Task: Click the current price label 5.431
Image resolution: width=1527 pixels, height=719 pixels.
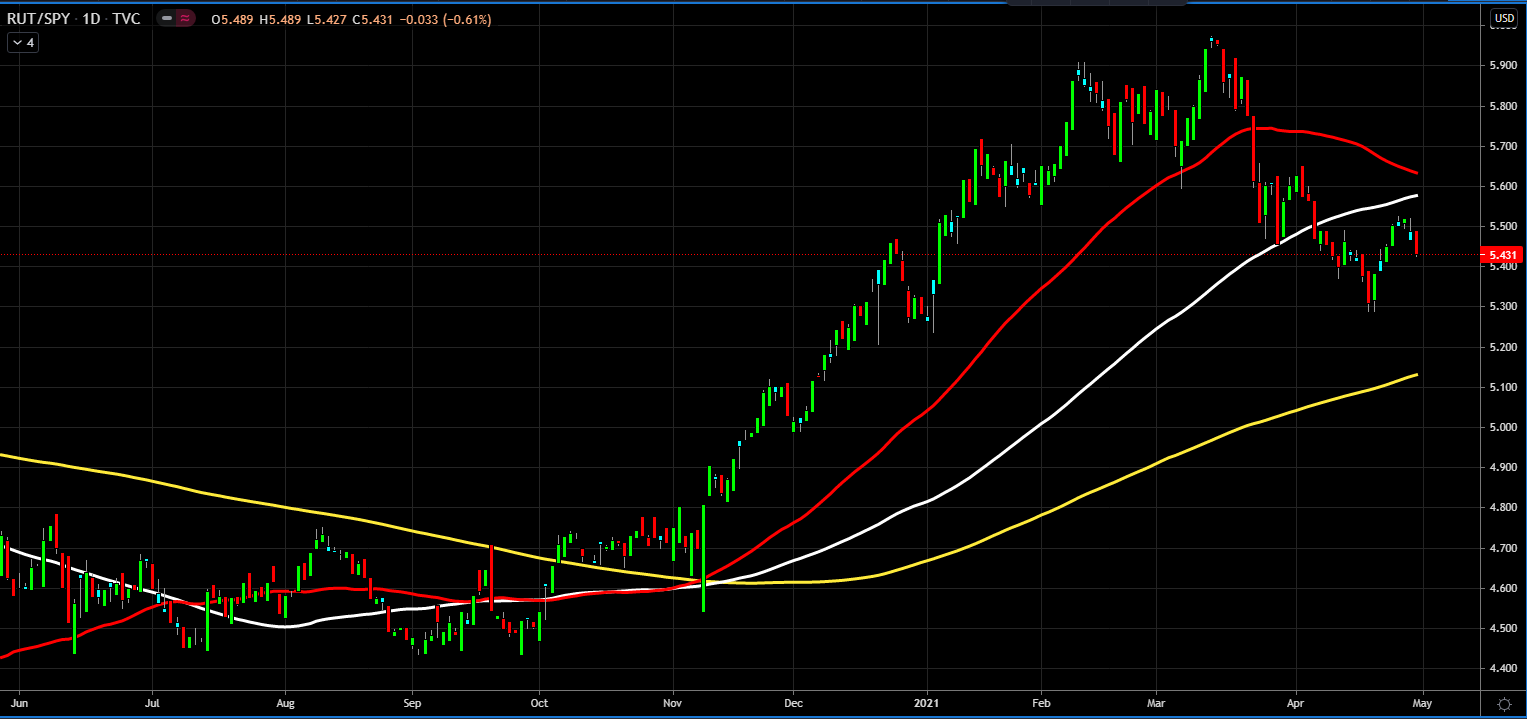Action: click(1503, 255)
